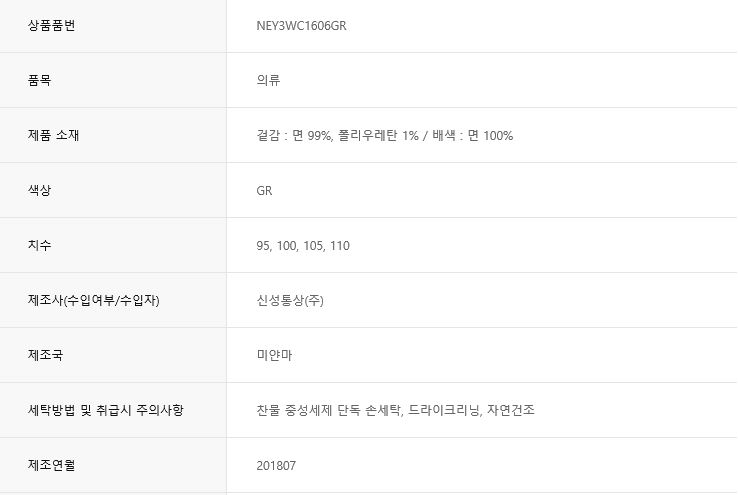Click the manufacturer name 신성통상(주)
Screen dimensions: 738x495
tap(290, 300)
